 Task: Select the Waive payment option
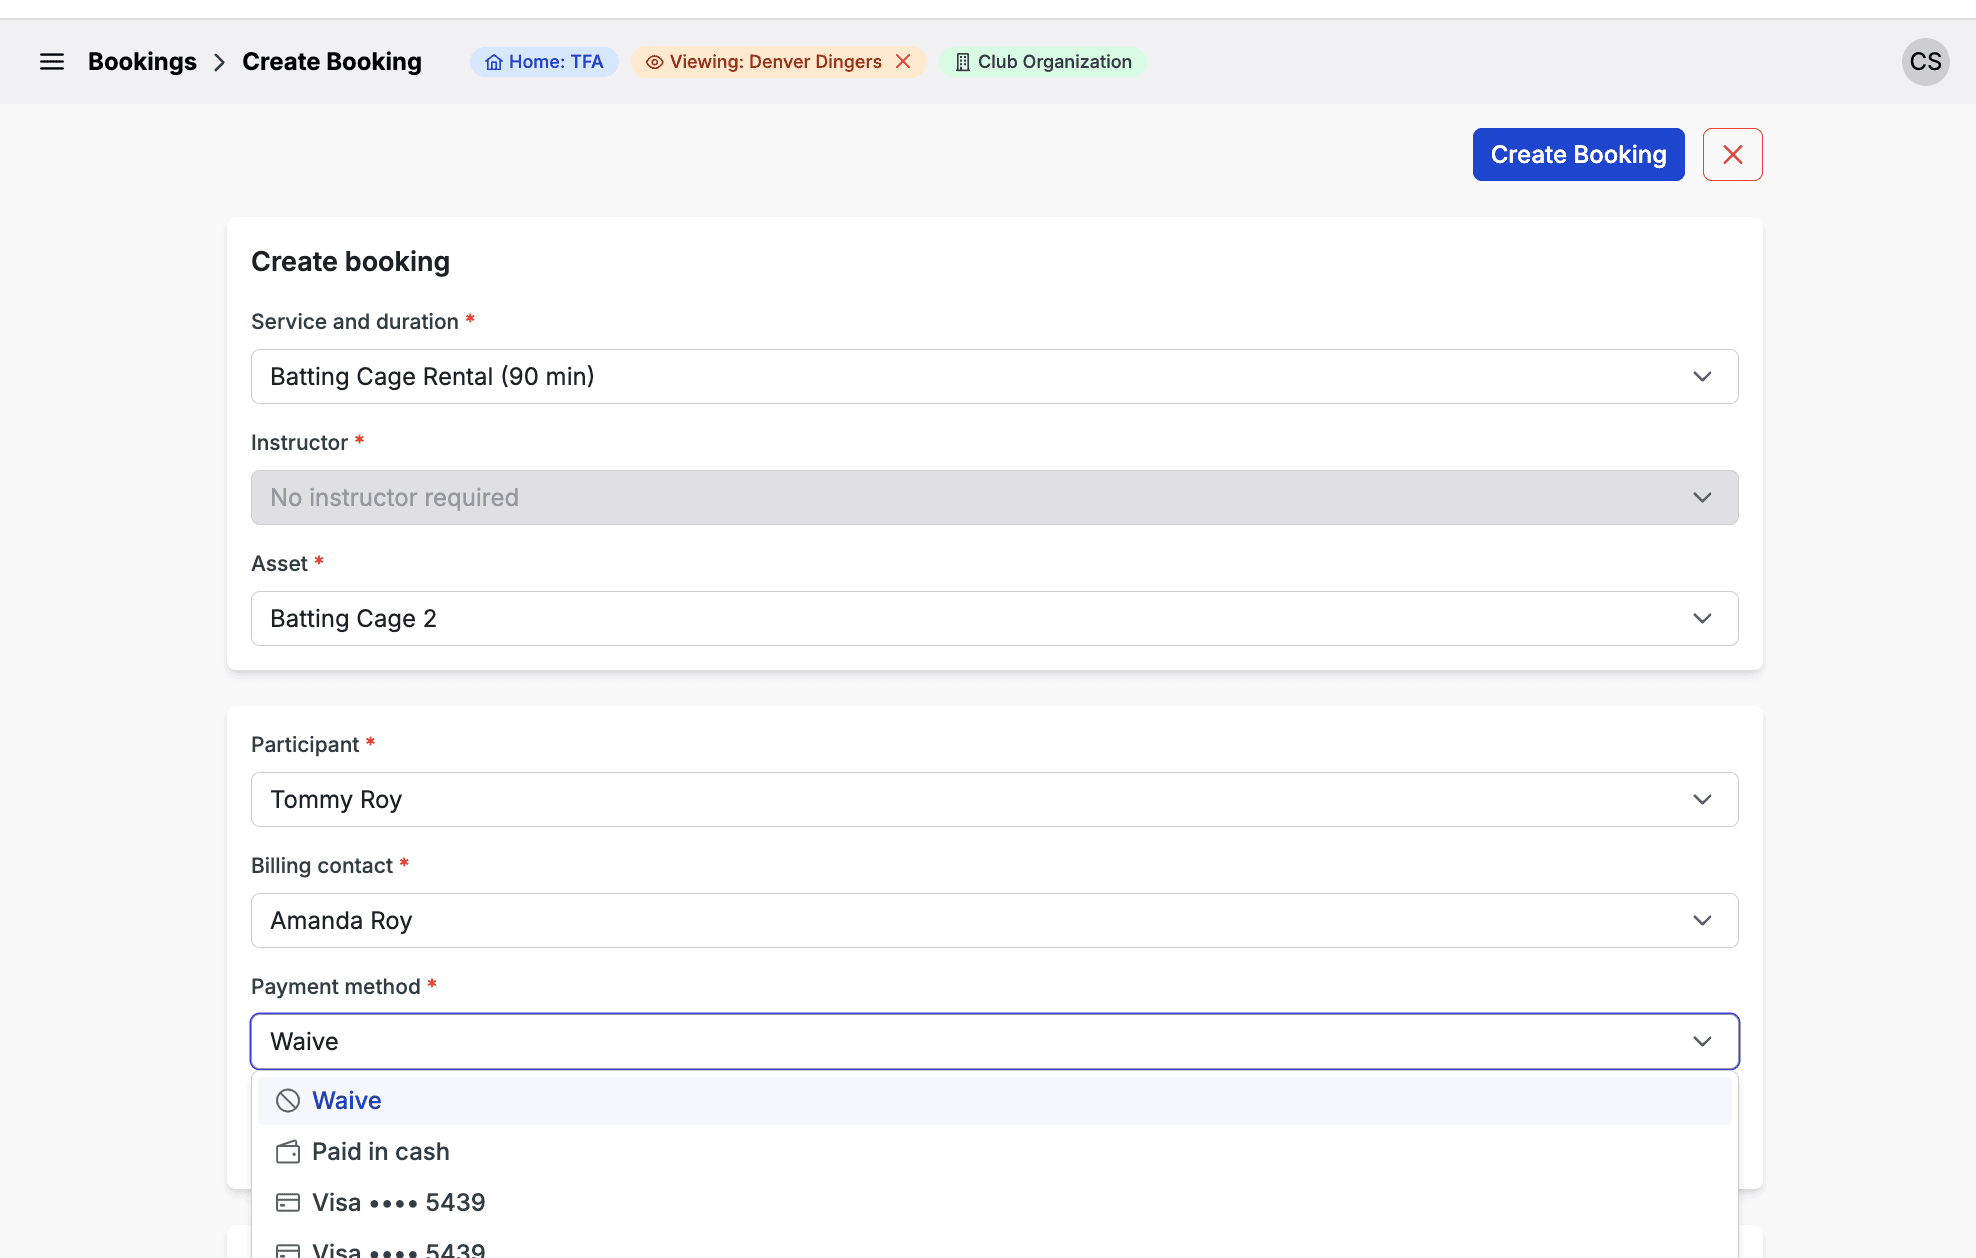click(x=346, y=1100)
